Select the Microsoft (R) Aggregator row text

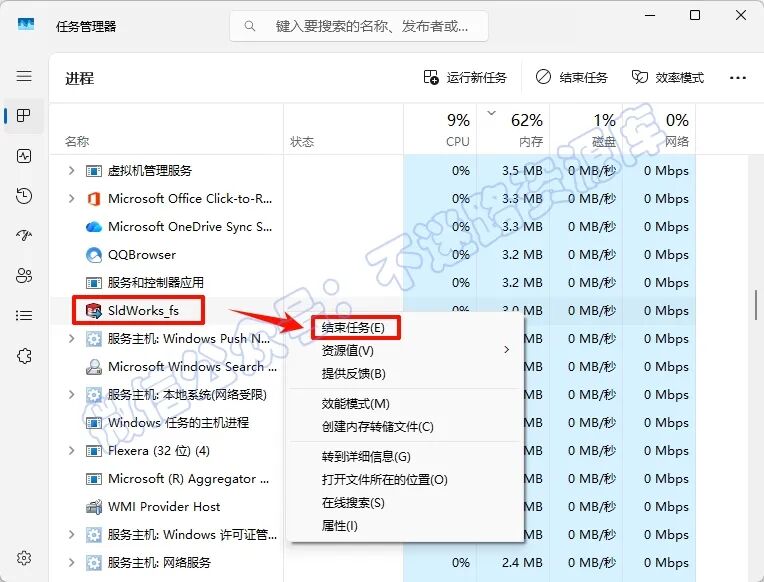pos(189,479)
